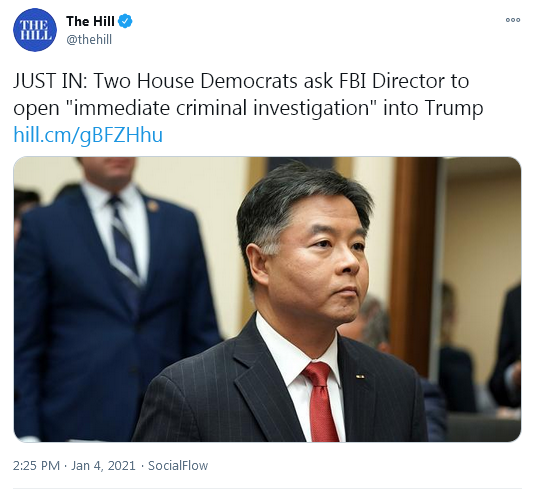Image resolution: width=535 pixels, height=491 pixels.
Task: Click the 2:25 PM timestamp
Action: [x=37, y=466]
